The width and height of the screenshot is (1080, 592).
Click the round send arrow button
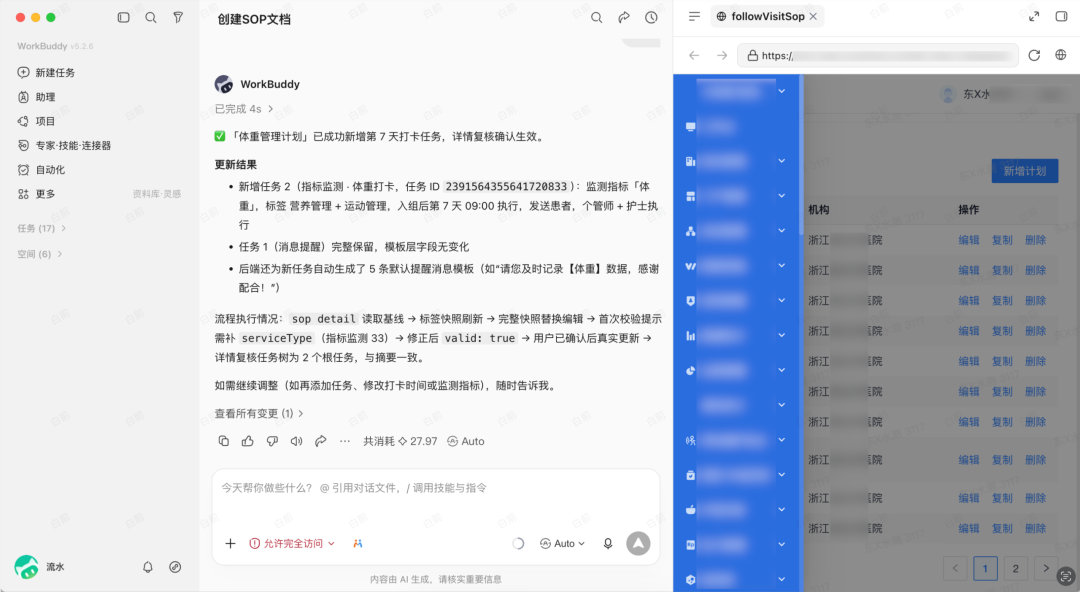(x=638, y=544)
